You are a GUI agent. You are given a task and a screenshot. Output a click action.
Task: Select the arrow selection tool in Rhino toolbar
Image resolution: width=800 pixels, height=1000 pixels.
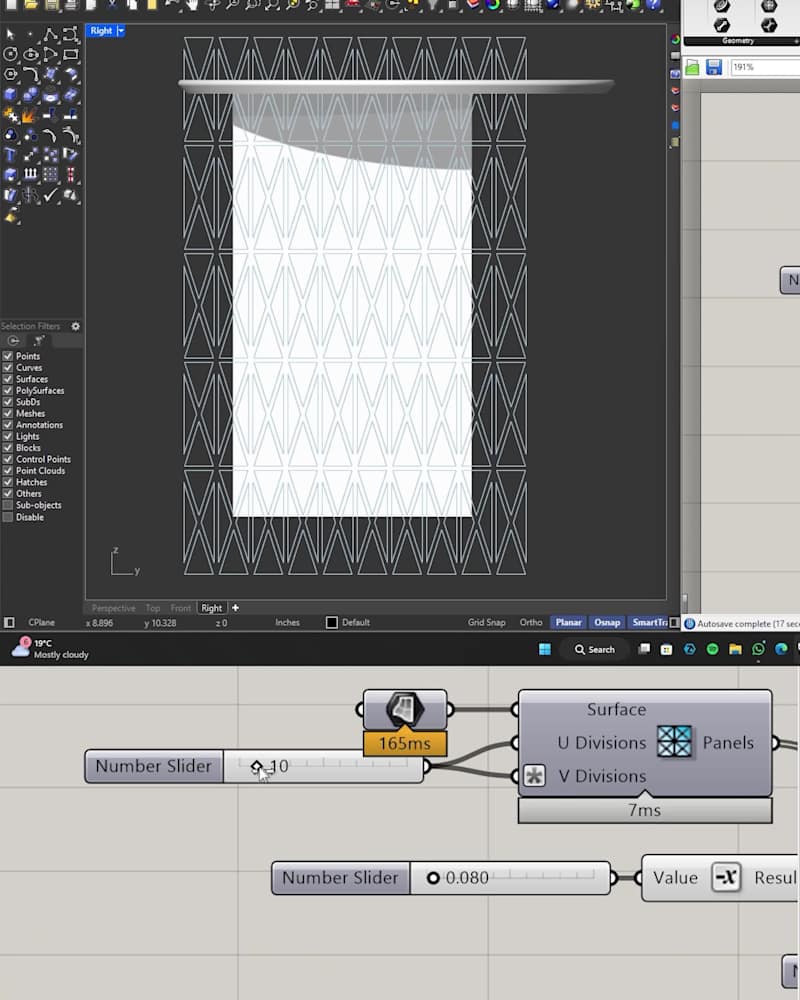pos(10,35)
